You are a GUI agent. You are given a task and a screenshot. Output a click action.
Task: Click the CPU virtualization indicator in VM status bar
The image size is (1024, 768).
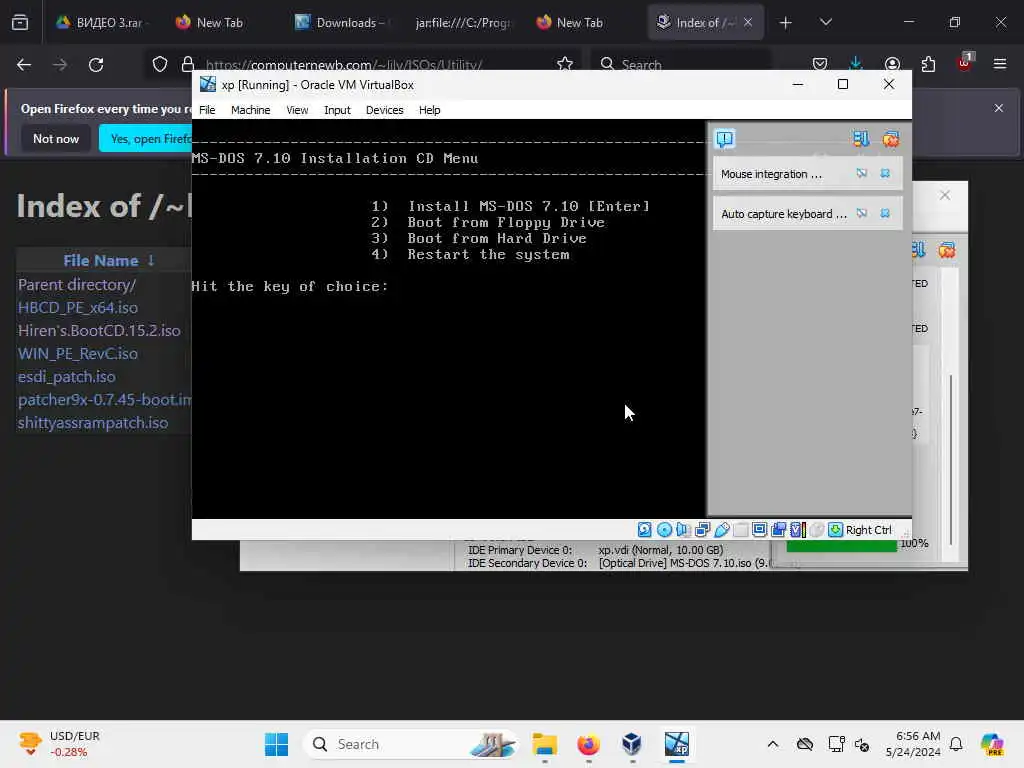(797, 530)
